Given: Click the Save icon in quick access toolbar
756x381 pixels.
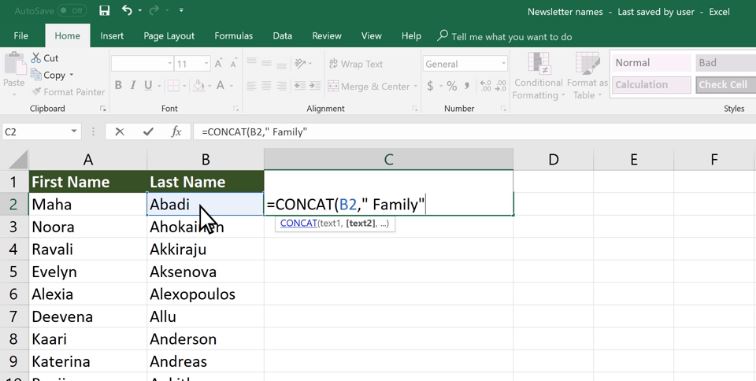Looking at the screenshot, I should [x=104, y=11].
